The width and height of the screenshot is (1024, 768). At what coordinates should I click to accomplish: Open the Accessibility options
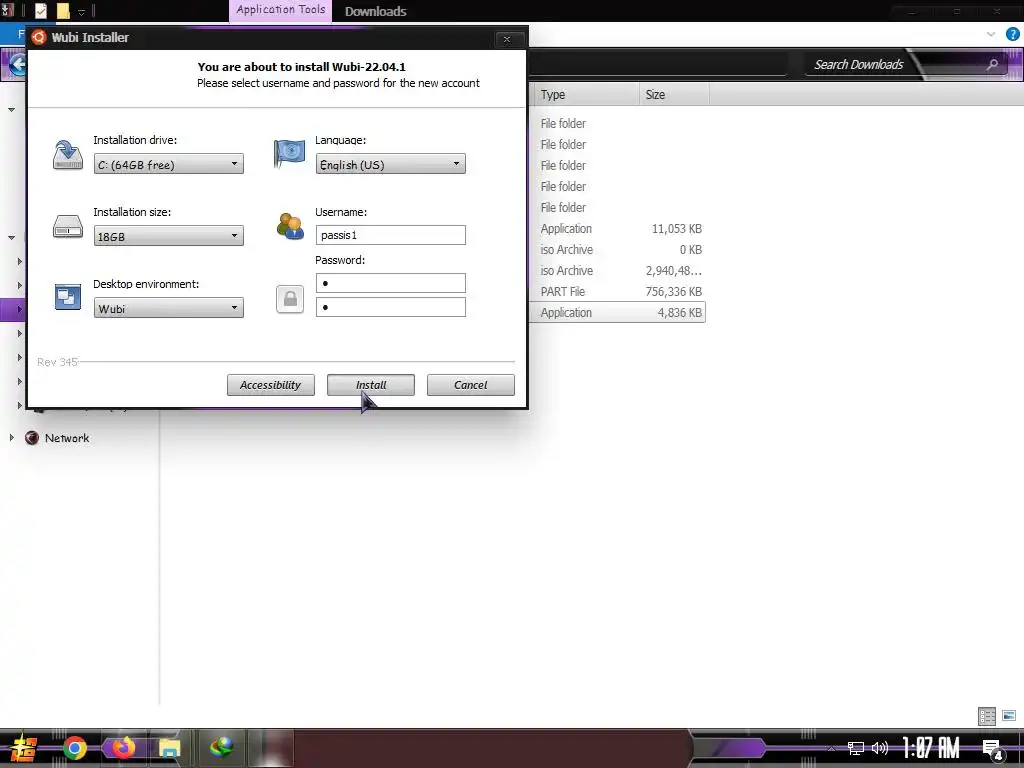pyautogui.click(x=270, y=385)
